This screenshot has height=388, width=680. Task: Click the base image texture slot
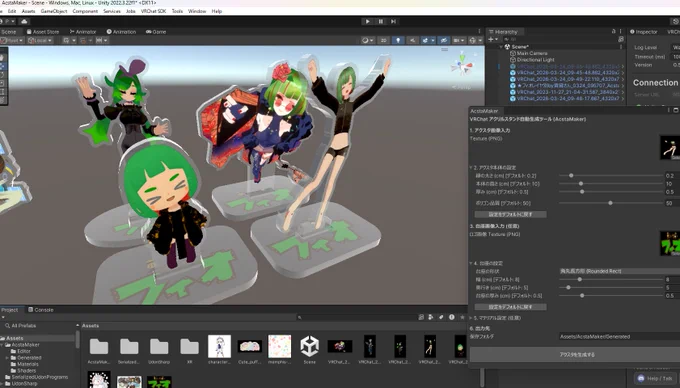670,243
